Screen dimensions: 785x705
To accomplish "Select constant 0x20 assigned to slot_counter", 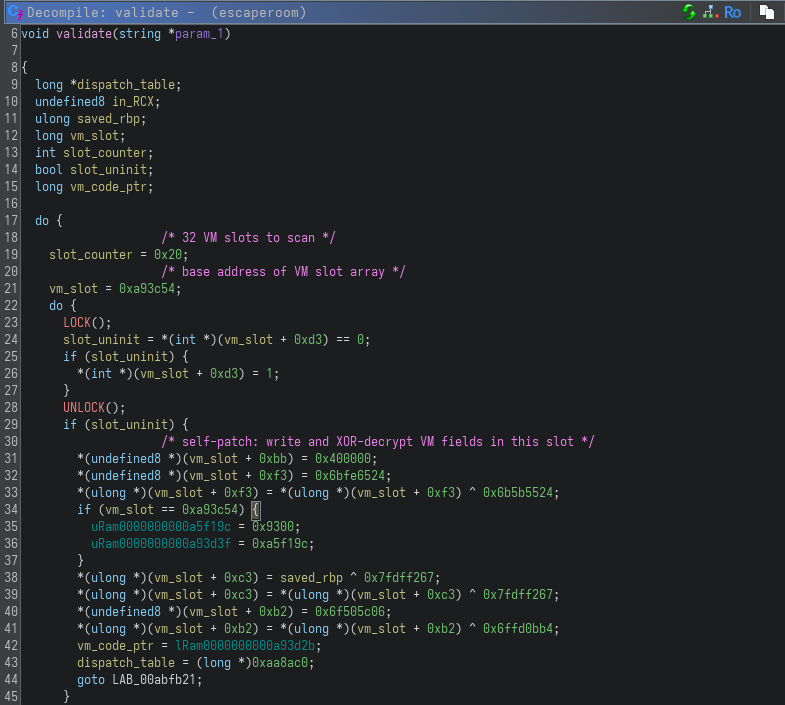I will [x=168, y=254].
